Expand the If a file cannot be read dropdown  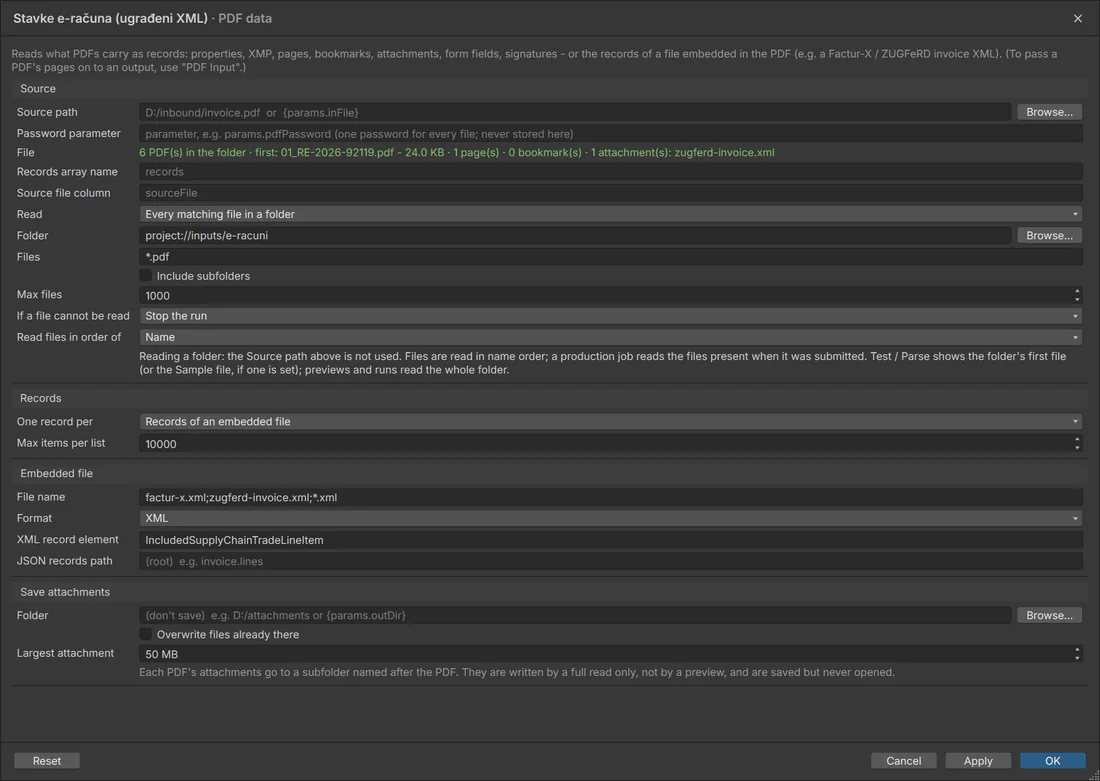(x=610, y=316)
